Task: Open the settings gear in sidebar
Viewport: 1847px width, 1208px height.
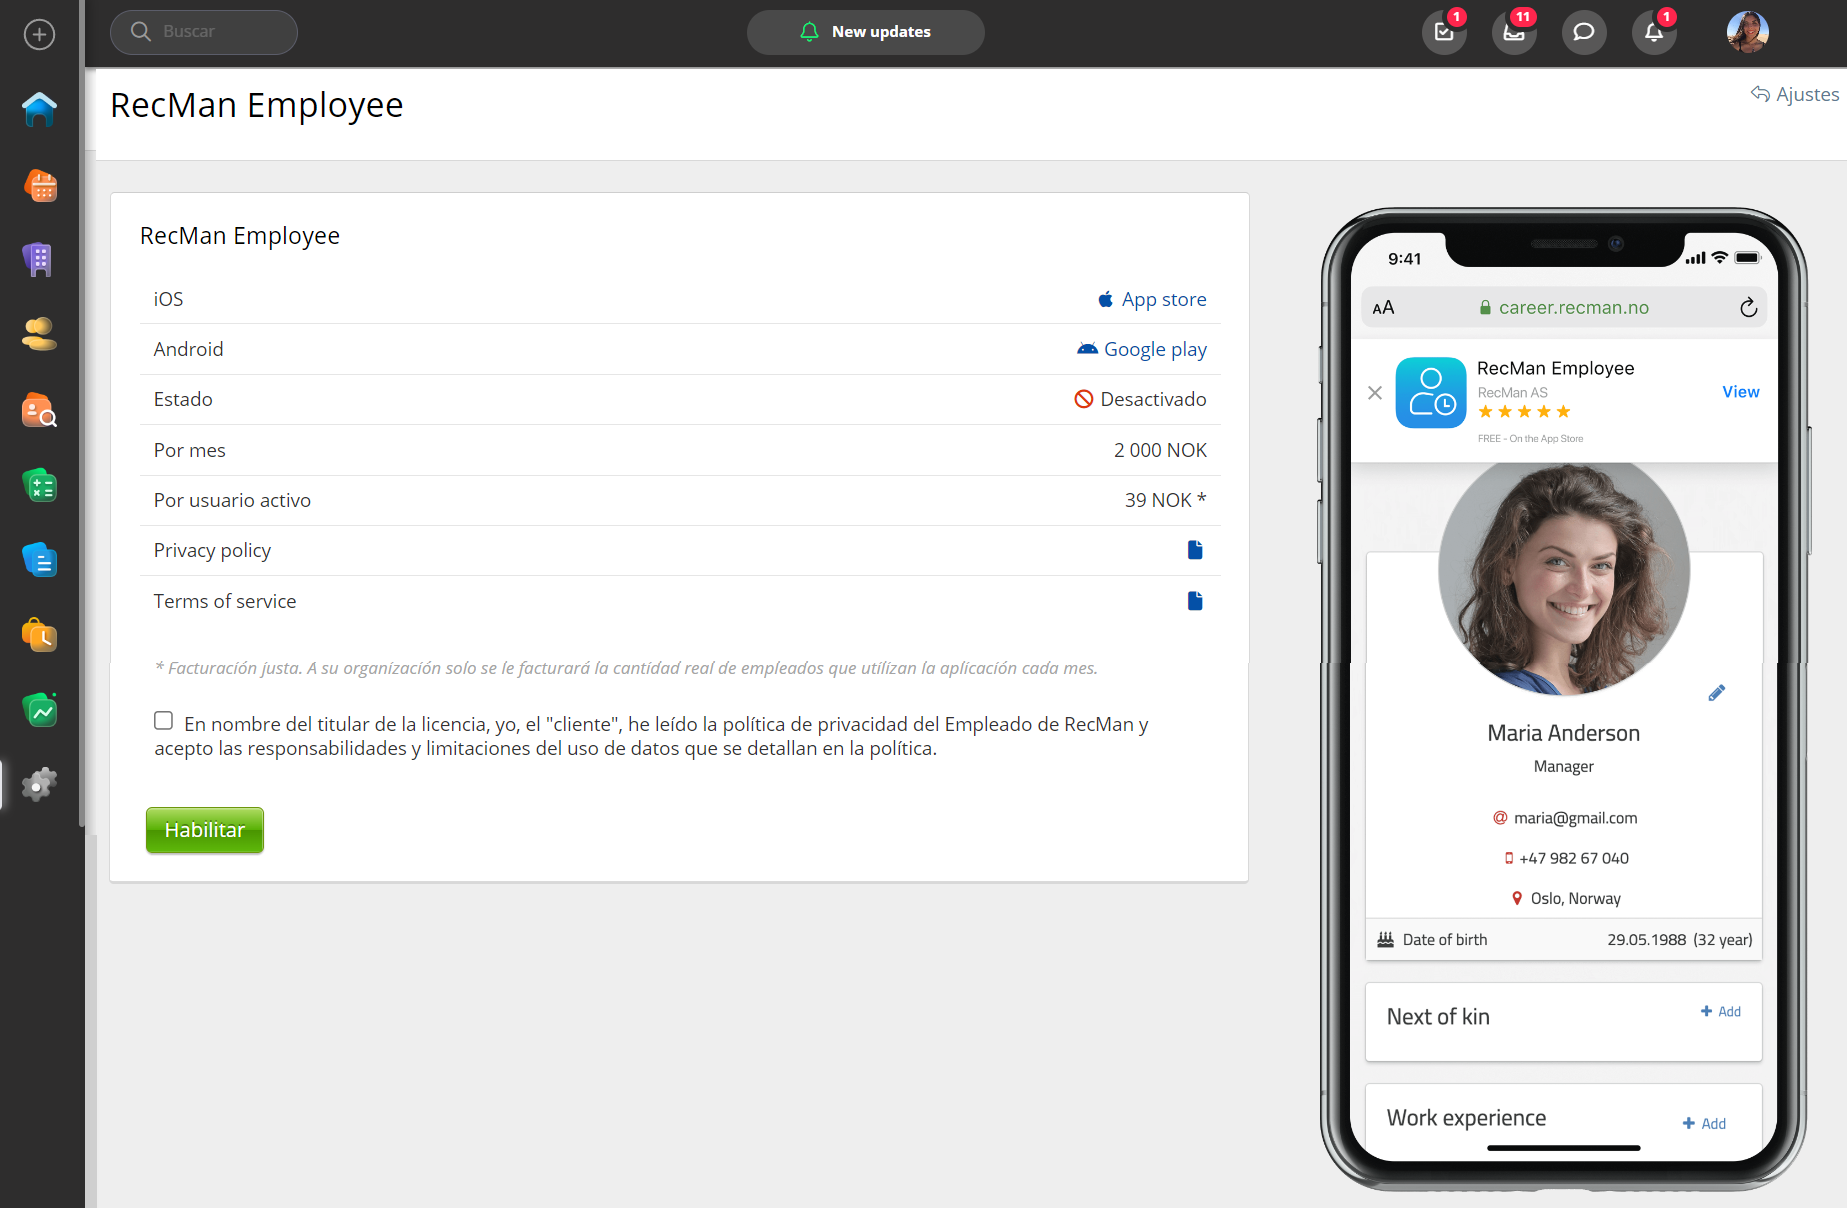Action: 39,784
